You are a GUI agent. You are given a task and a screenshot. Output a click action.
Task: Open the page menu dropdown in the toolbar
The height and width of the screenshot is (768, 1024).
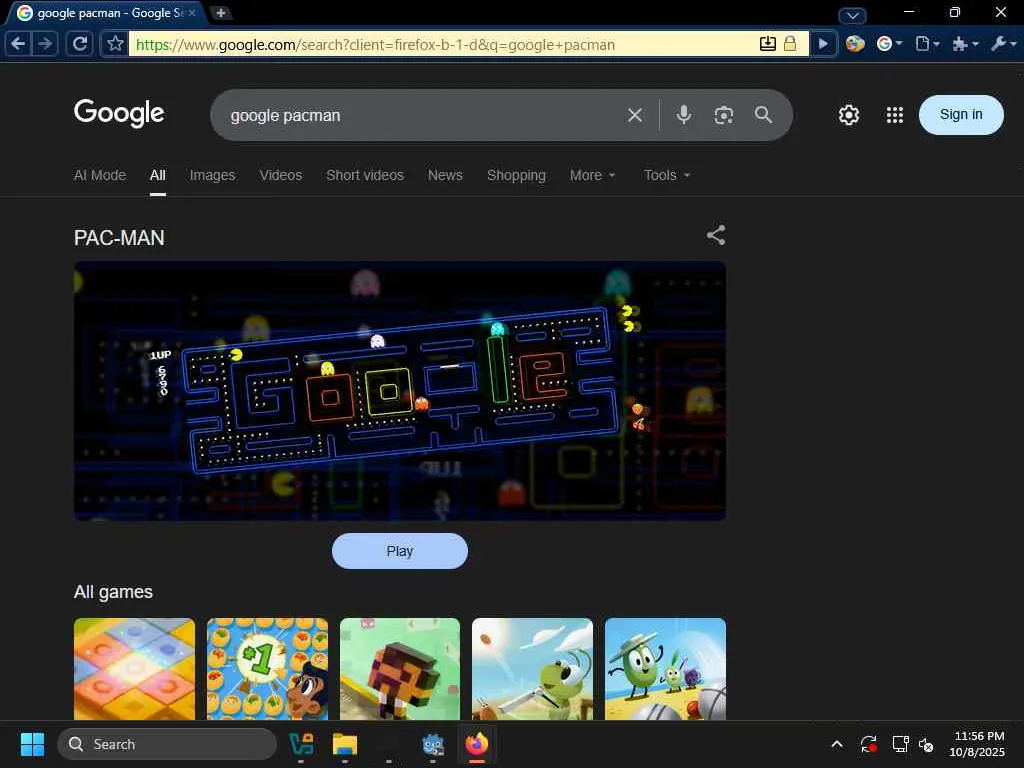[927, 44]
